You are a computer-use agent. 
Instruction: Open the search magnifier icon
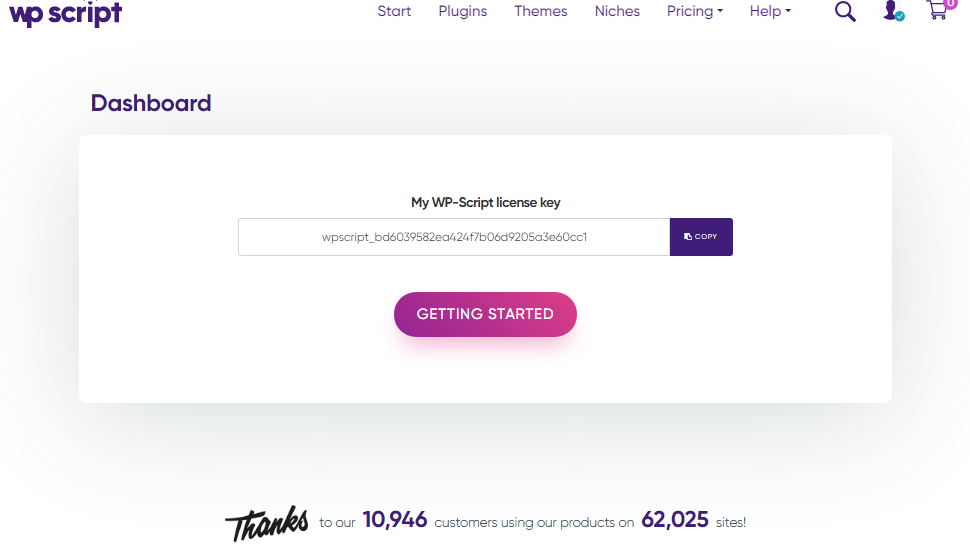(845, 12)
